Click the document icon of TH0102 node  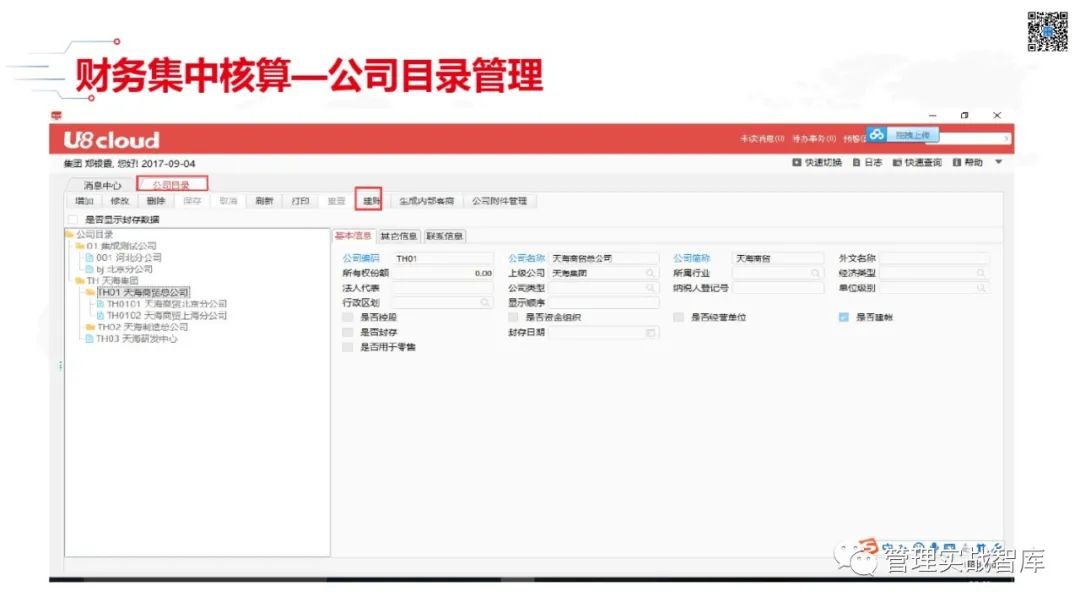[101, 315]
